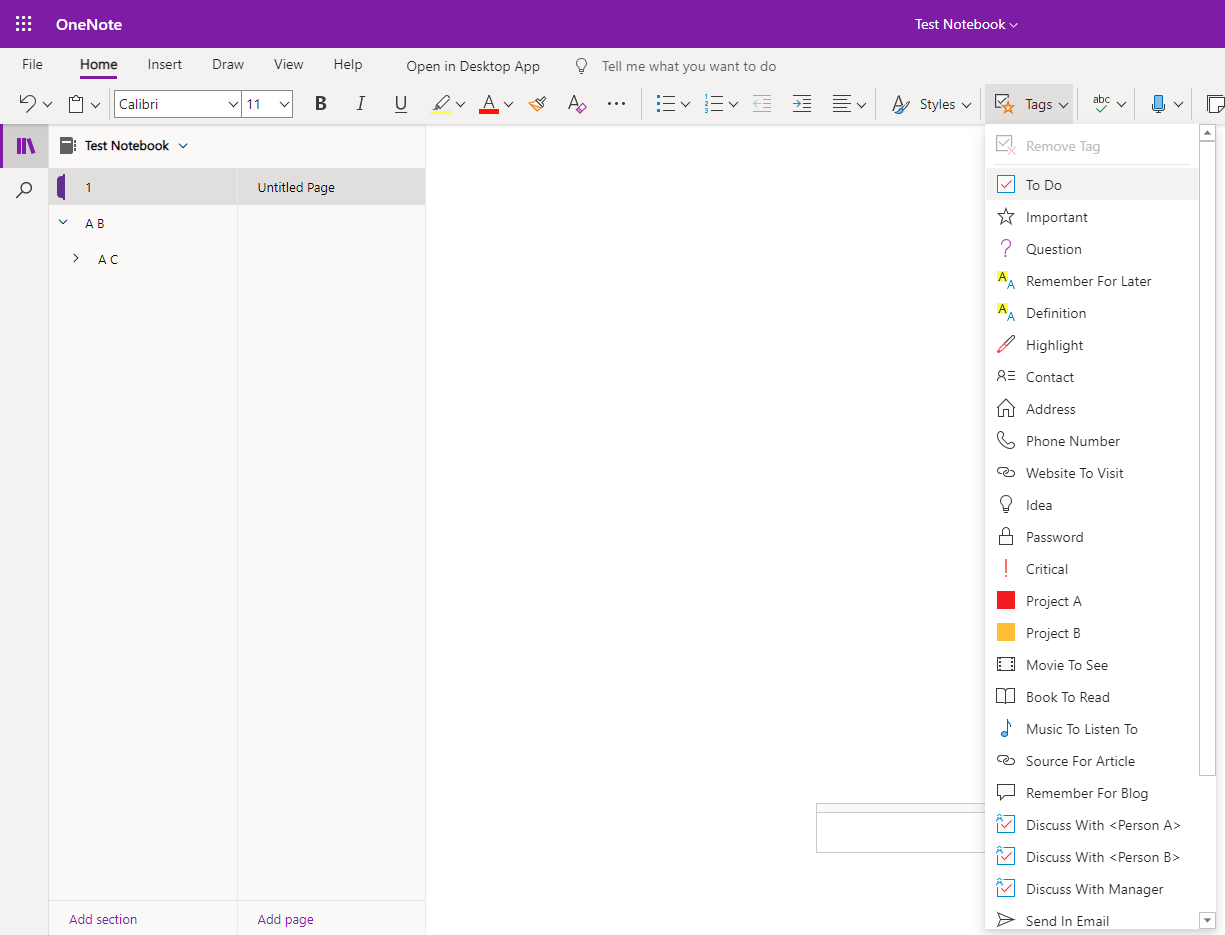Apply the Discuss With <Person A> tag
This screenshot has height=935, width=1225.
pos(1092,825)
